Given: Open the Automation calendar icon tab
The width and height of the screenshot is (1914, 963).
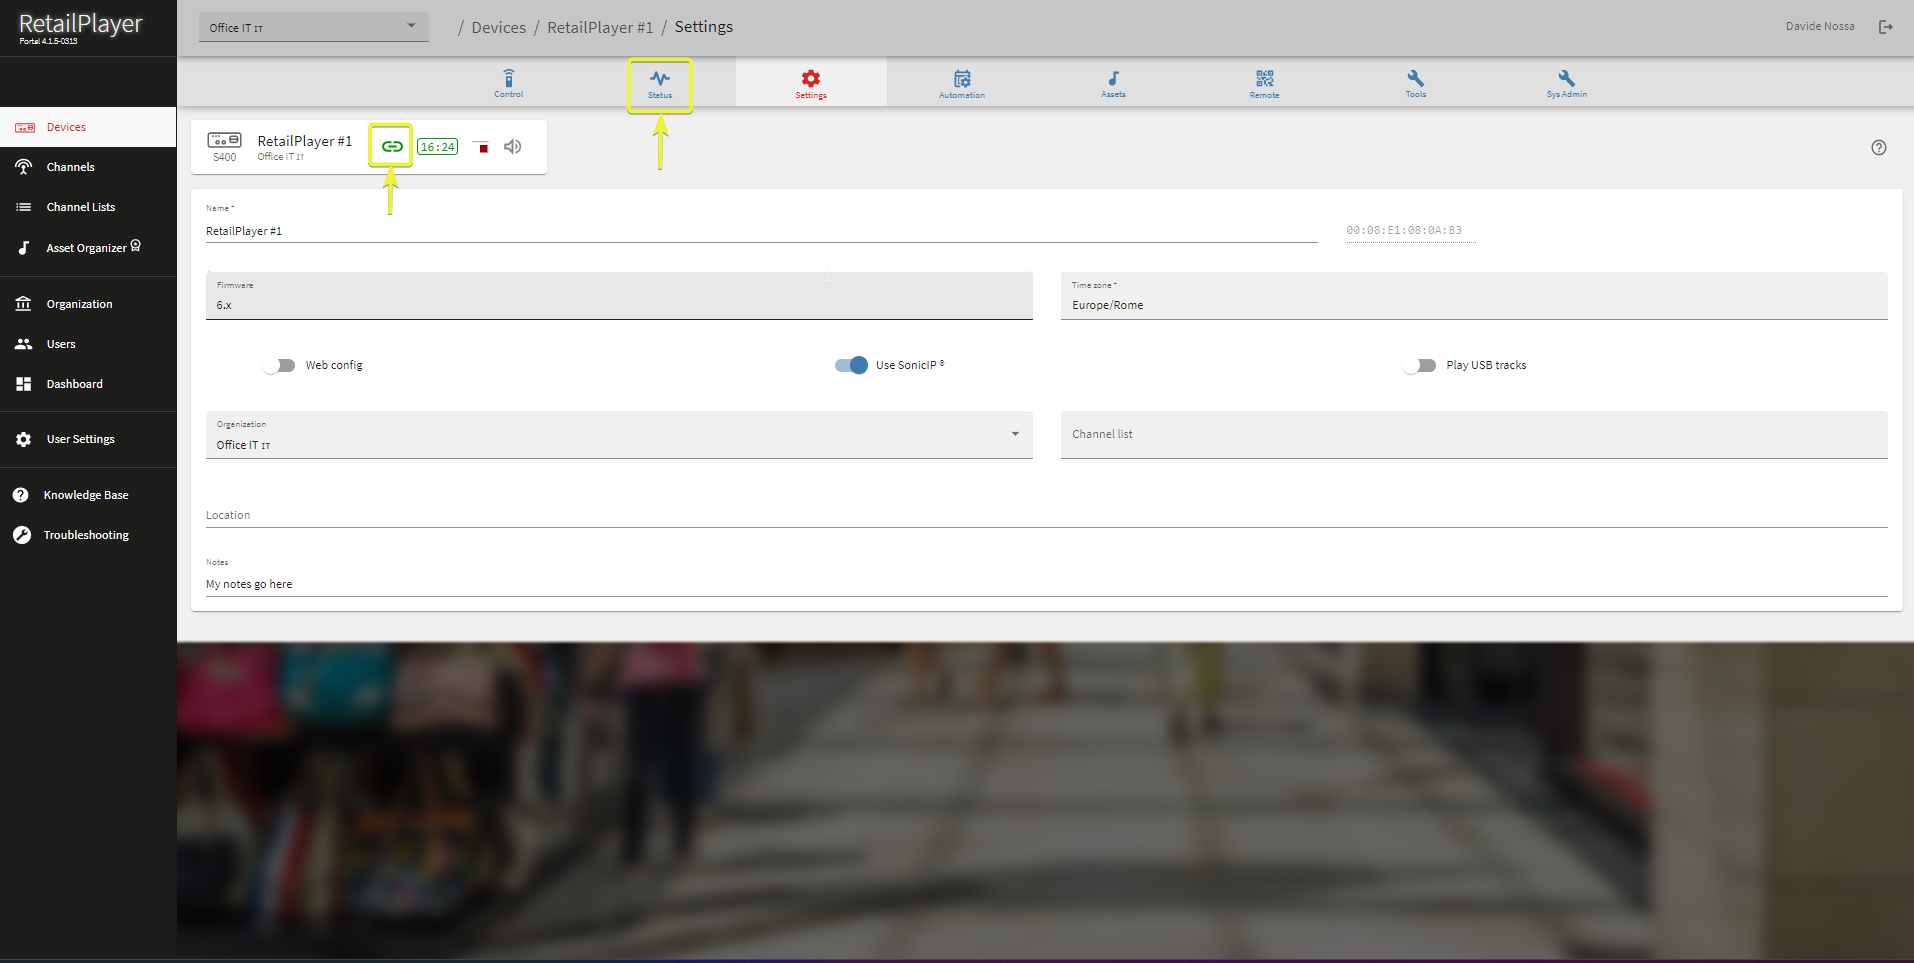Looking at the screenshot, I should coord(961,82).
